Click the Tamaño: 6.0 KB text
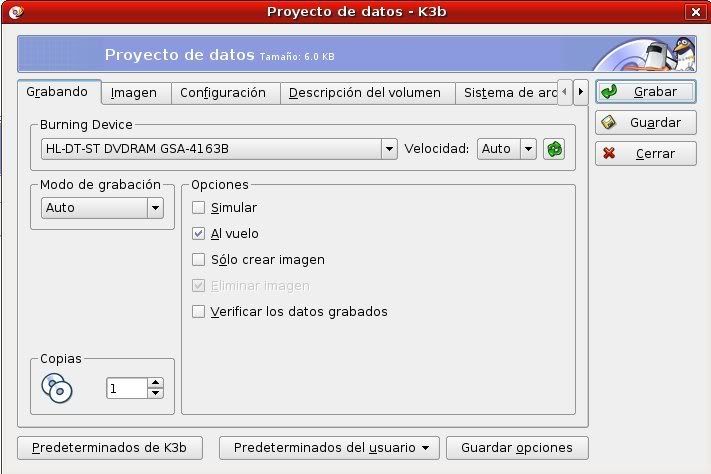711x474 pixels. [x=297, y=57]
